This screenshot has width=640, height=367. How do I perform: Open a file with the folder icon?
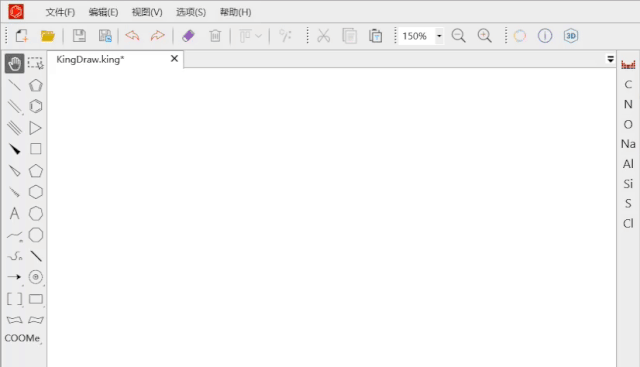[x=48, y=36]
